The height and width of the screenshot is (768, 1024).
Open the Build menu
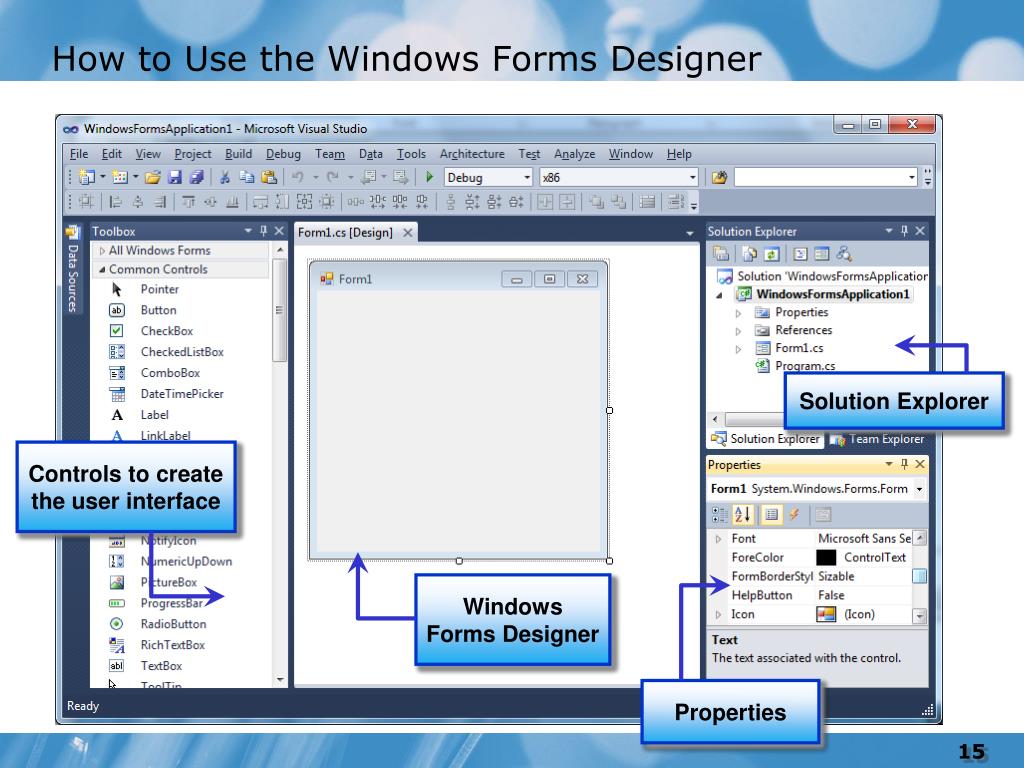click(x=238, y=154)
